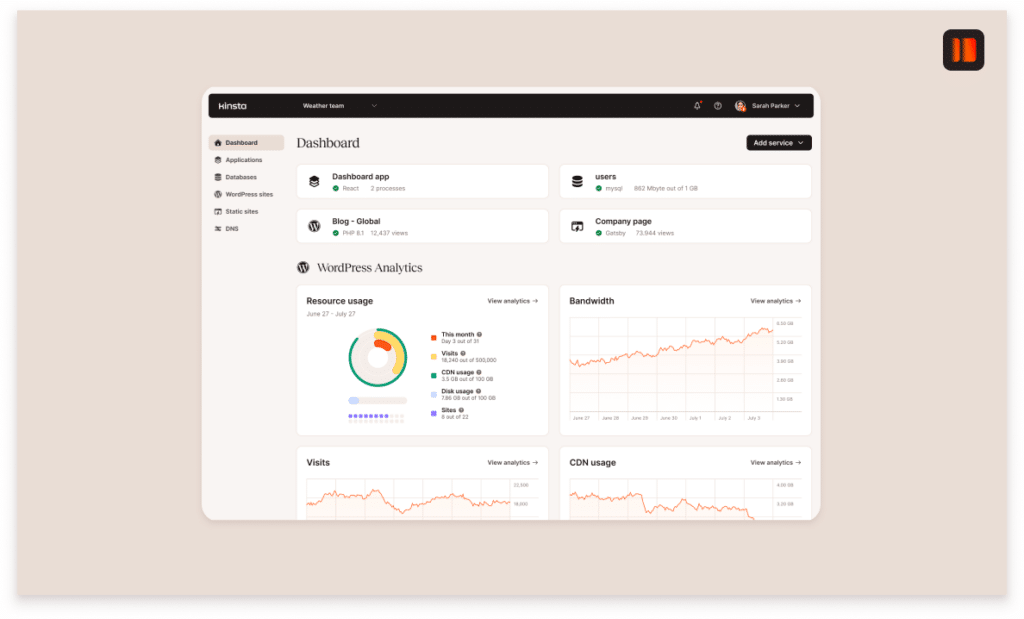Click the orange app icon in top-right corner

pyautogui.click(x=963, y=50)
